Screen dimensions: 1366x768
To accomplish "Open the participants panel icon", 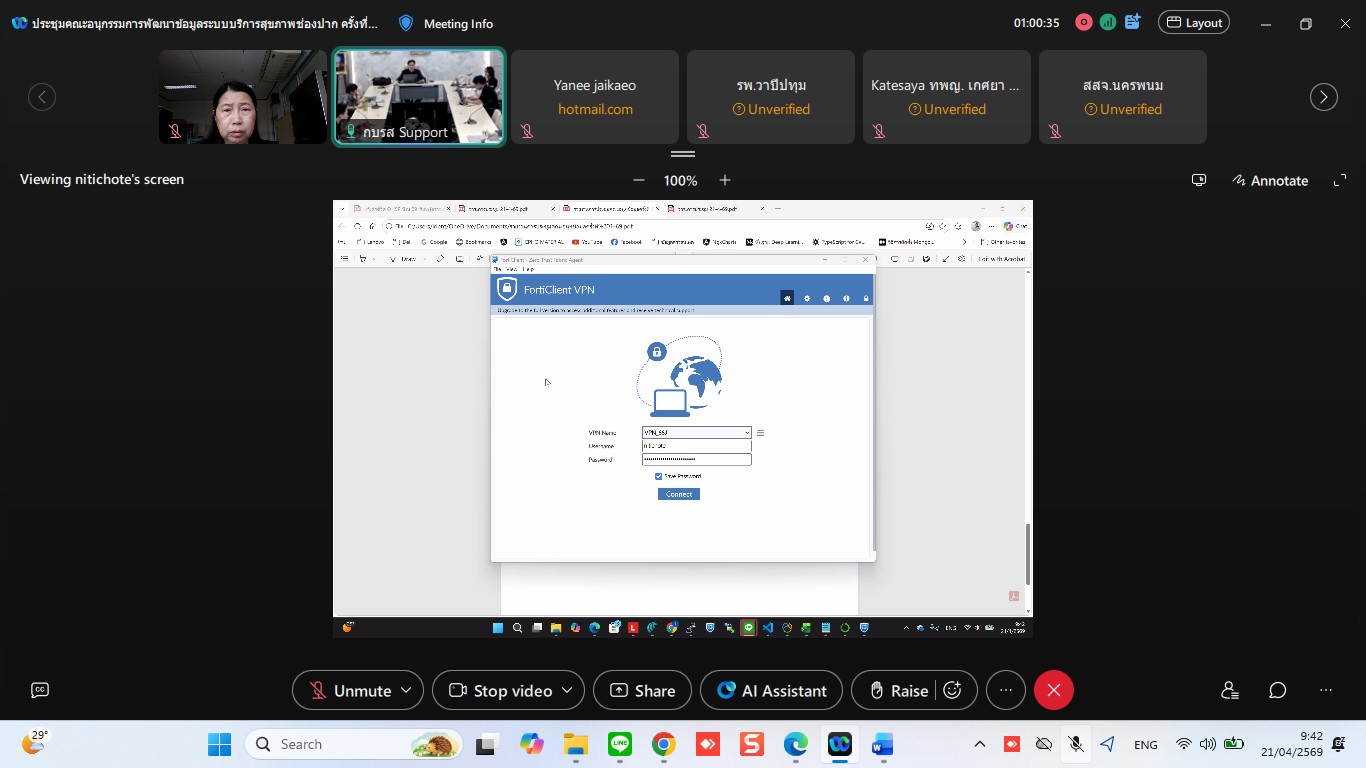I will click(1229, 690).
